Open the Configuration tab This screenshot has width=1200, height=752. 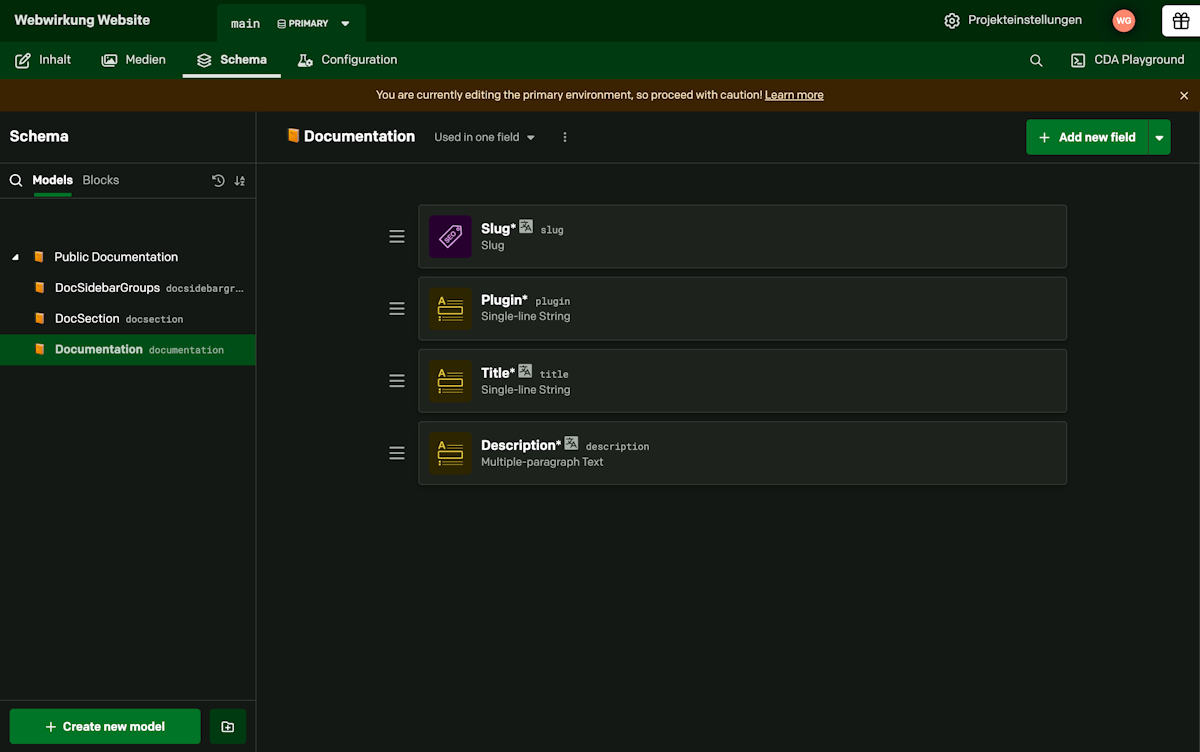pos(348,60)
